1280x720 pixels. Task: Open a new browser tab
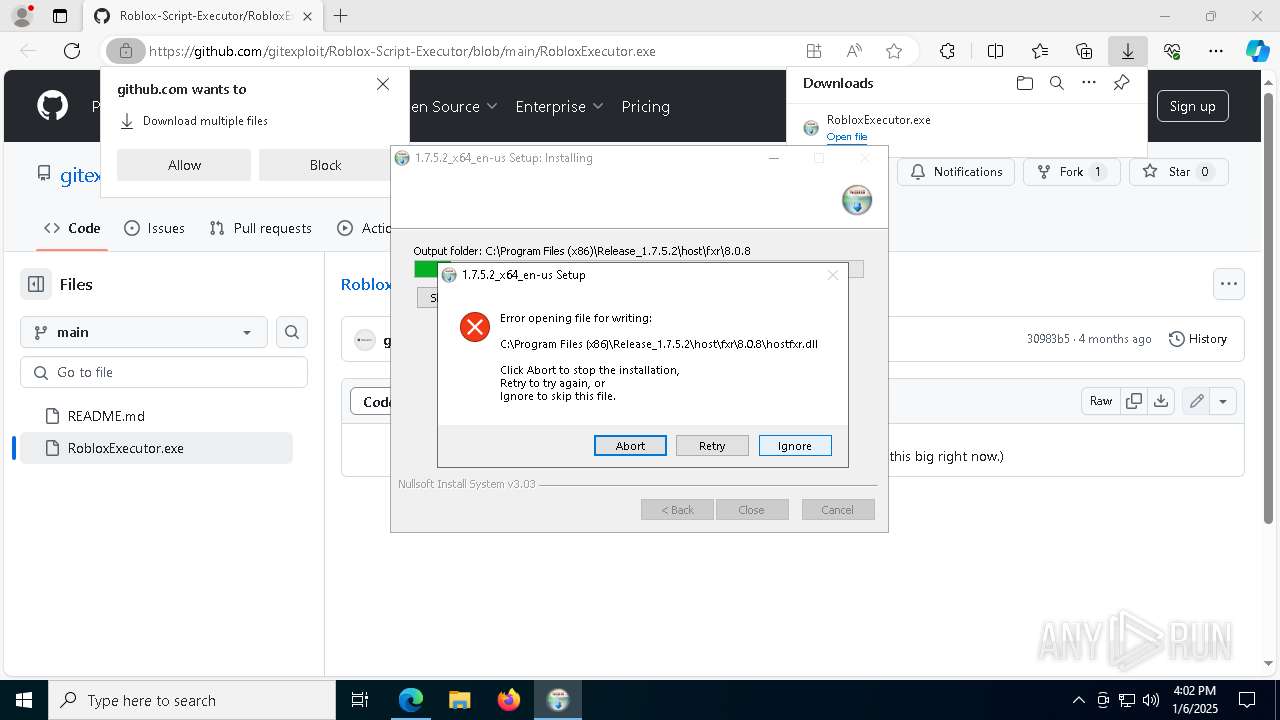tap(341, 16)
